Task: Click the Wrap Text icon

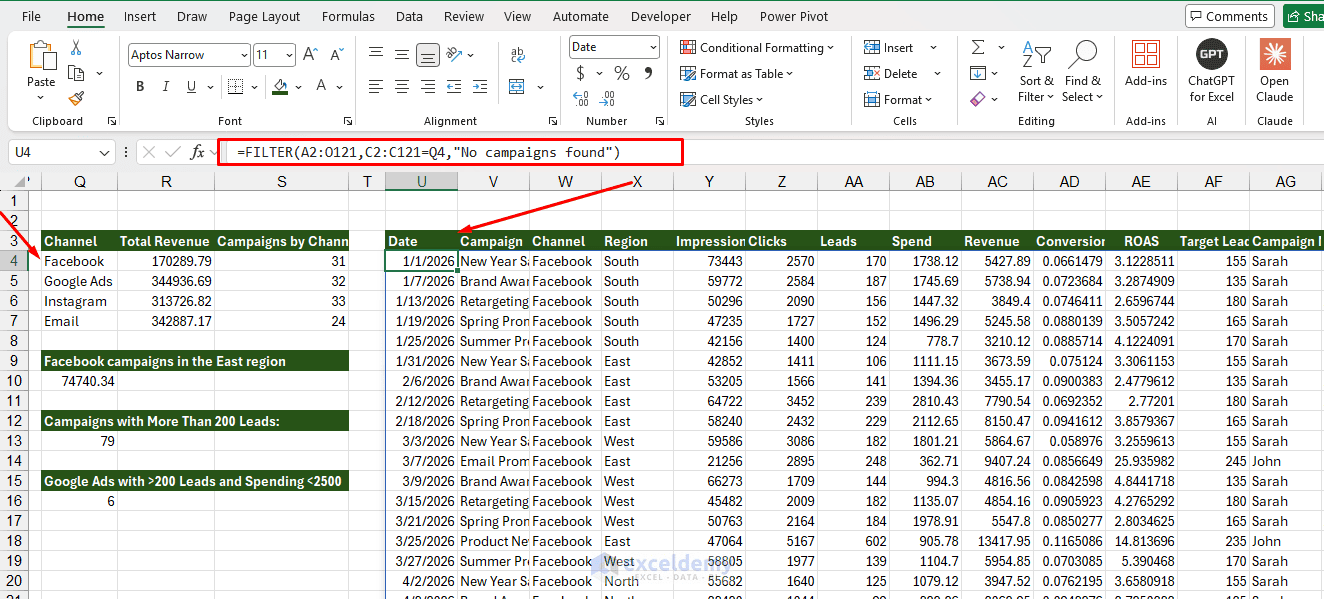Action: pyautogui.click(x=518, y=55)
